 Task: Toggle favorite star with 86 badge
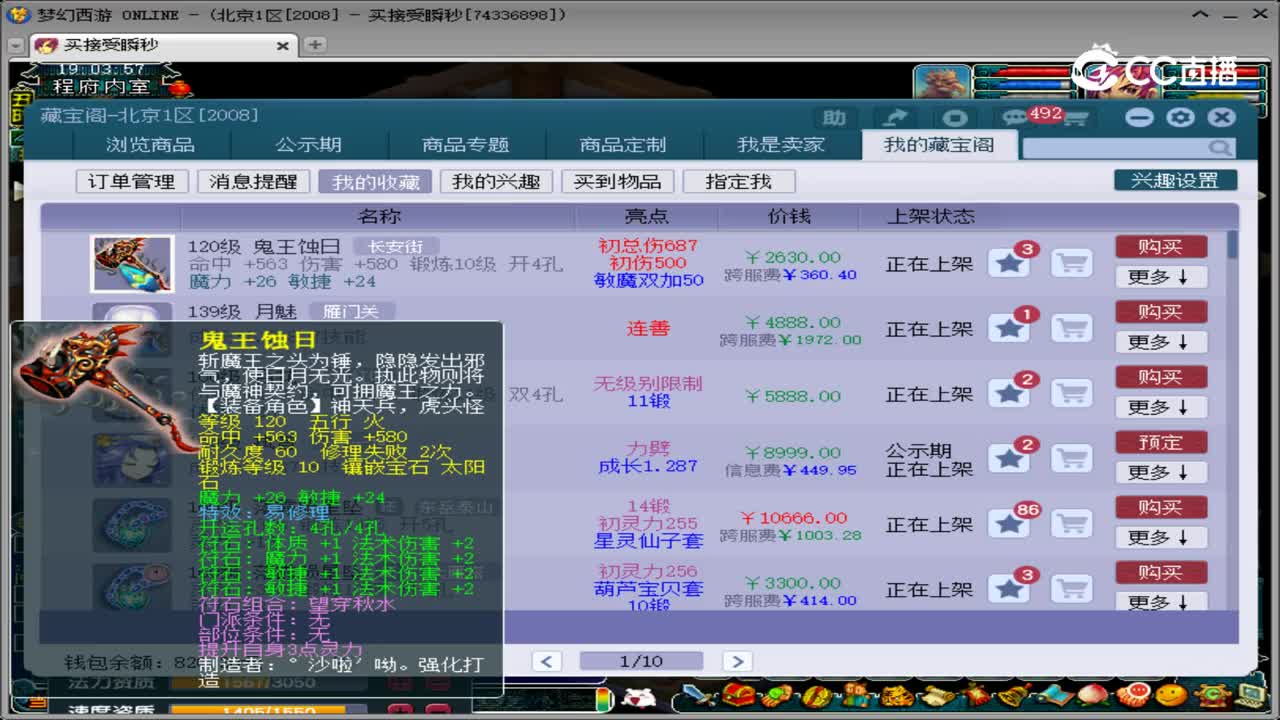click(x=1009, y=524)
